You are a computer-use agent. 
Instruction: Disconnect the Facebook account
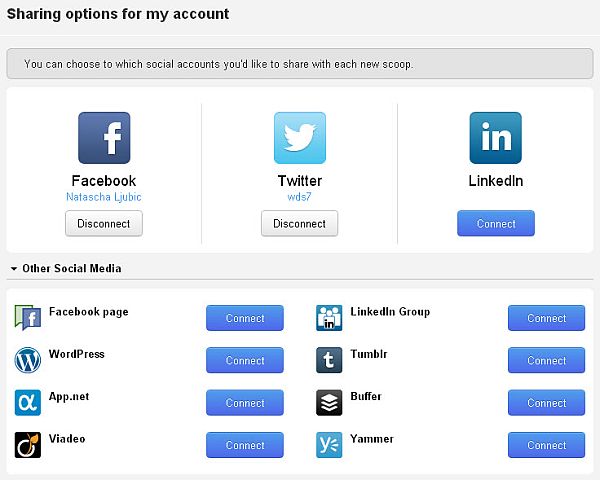(x=104, y=224)
